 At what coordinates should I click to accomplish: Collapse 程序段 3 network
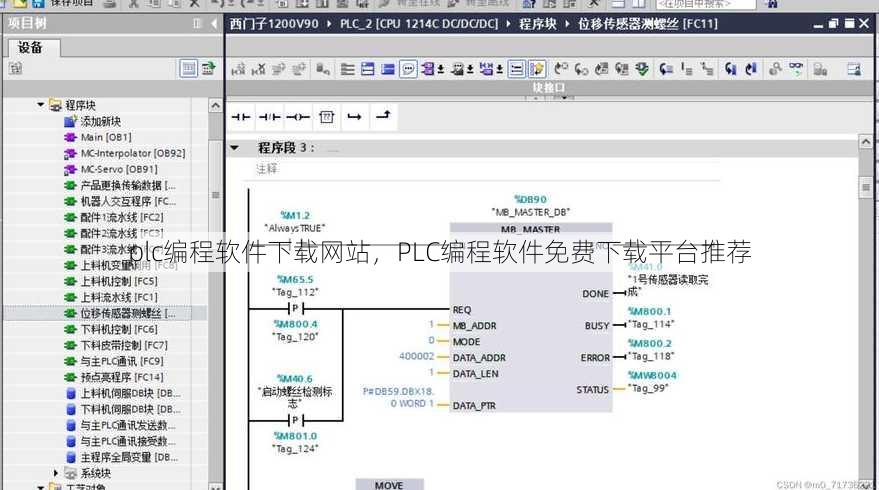[x=235, y=148]
